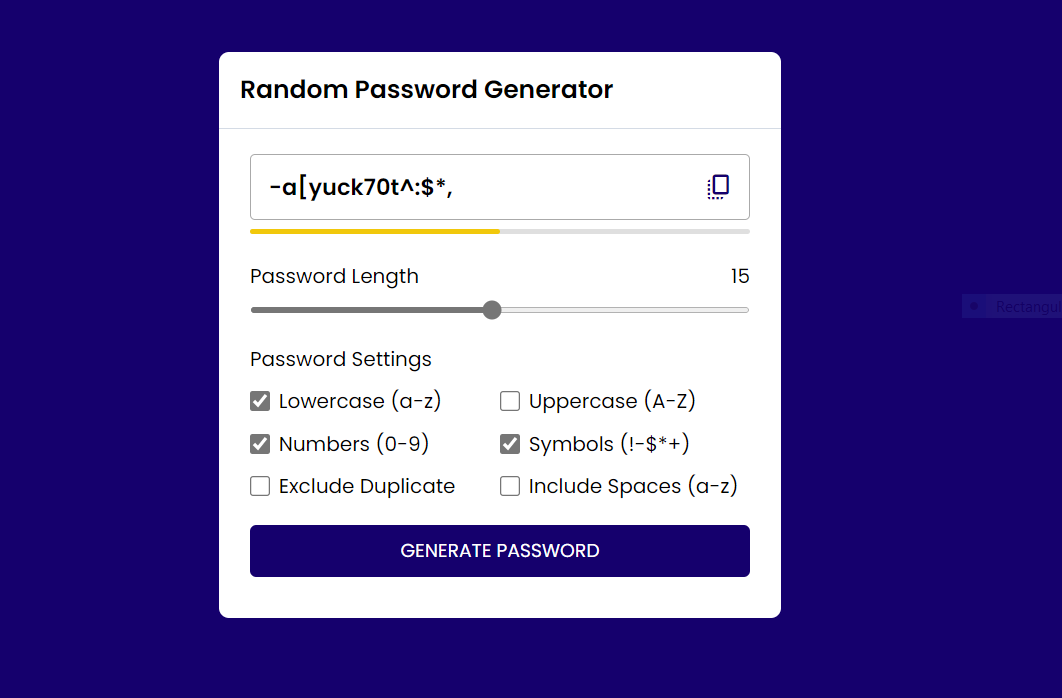Click the "Exclude Duplicate" label text
1062x698 pixels.
pos(367,486)
